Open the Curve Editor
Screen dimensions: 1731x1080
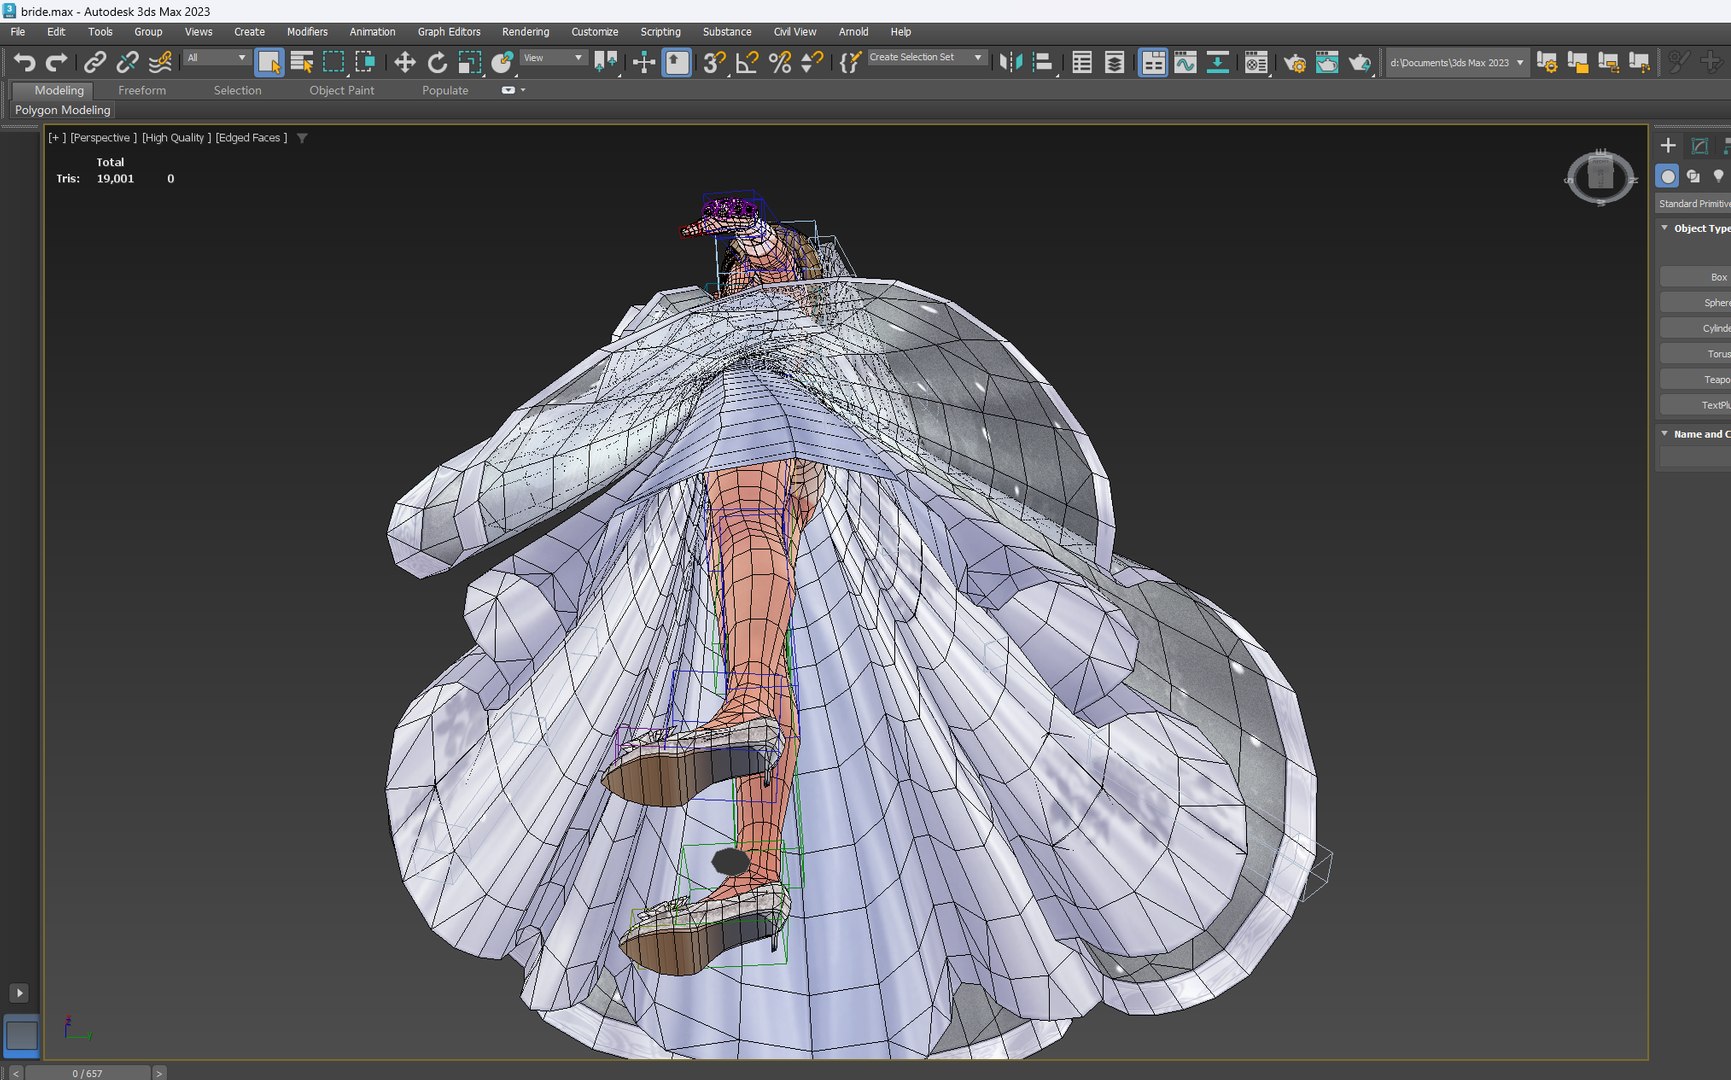point(1185,63)
